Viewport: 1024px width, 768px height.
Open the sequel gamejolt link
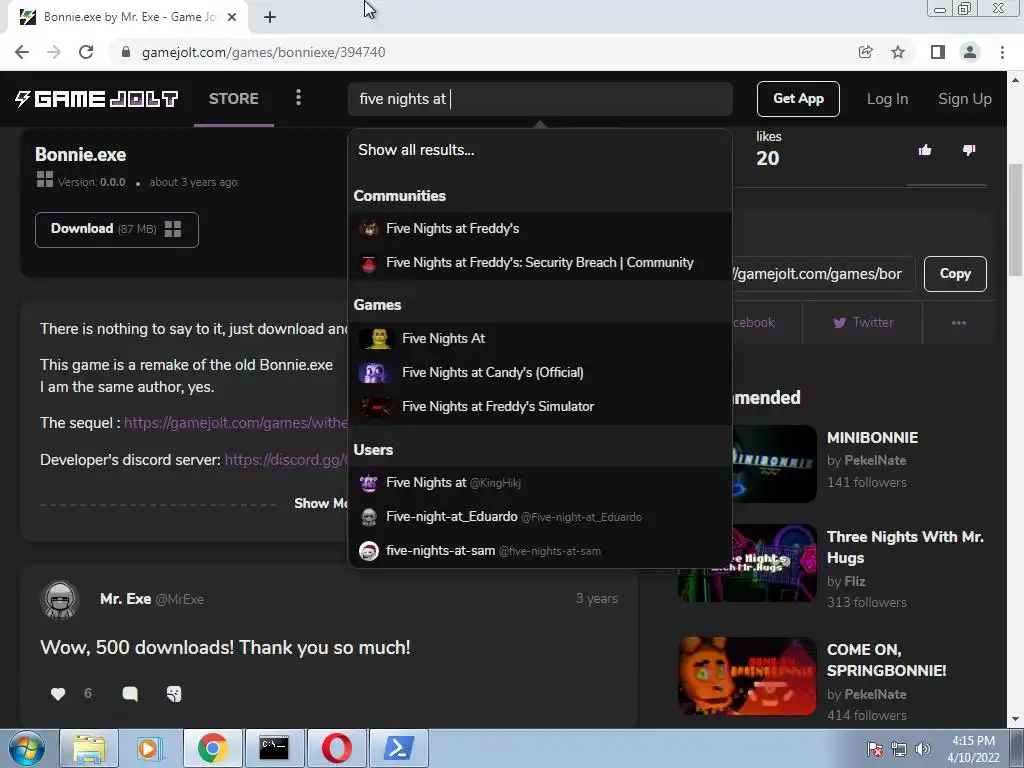pyautogui.click(x=236, y=423)
